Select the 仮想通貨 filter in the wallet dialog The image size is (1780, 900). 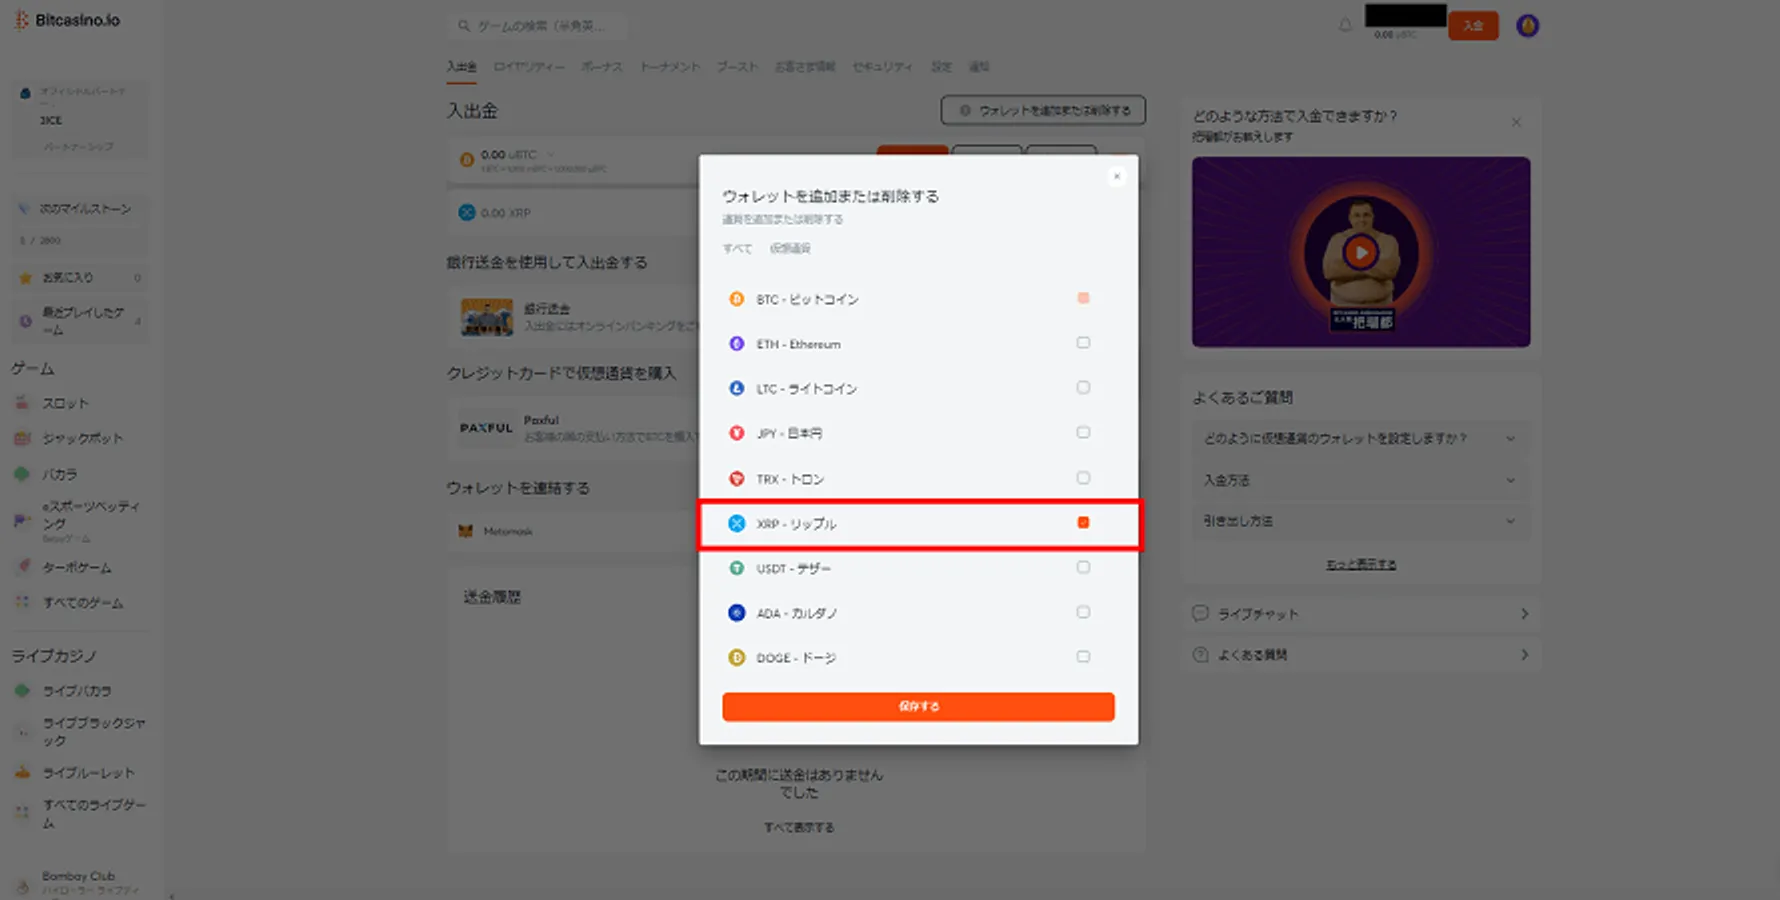(790, 249)
